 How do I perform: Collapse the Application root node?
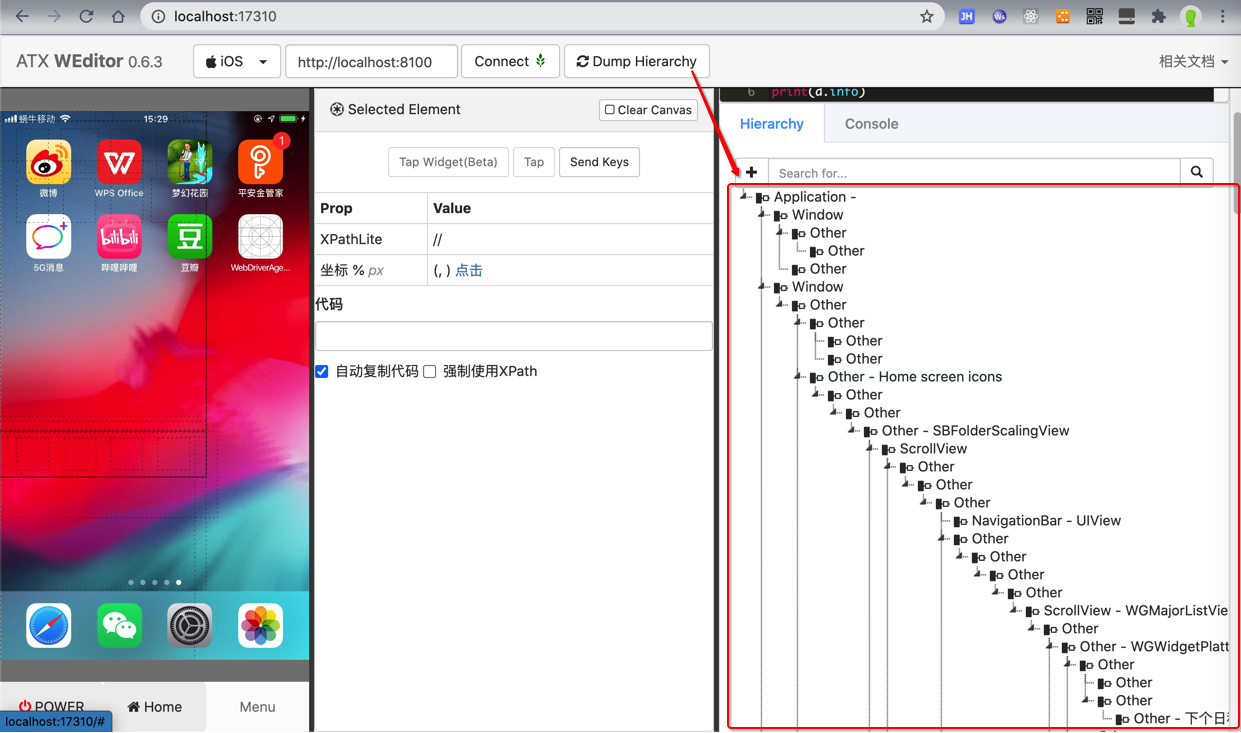point(744,196)
